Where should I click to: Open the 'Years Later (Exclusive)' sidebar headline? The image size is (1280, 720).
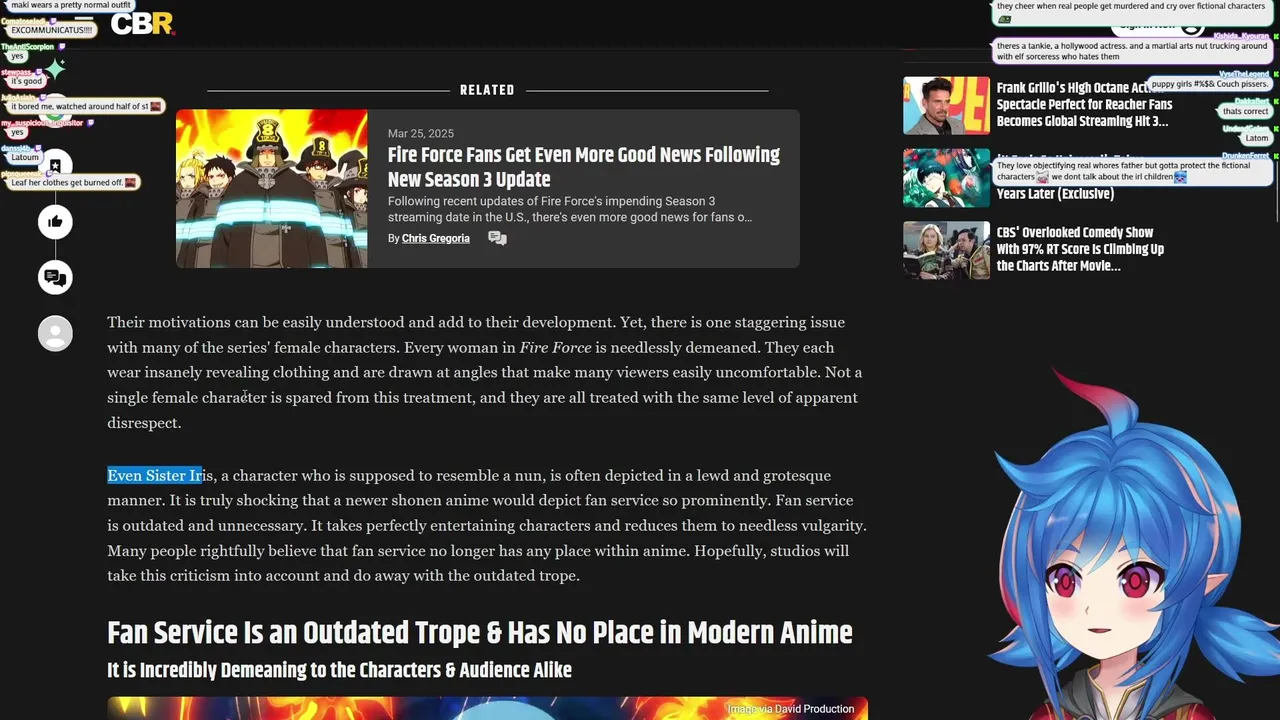click(x=1055, y=194)
